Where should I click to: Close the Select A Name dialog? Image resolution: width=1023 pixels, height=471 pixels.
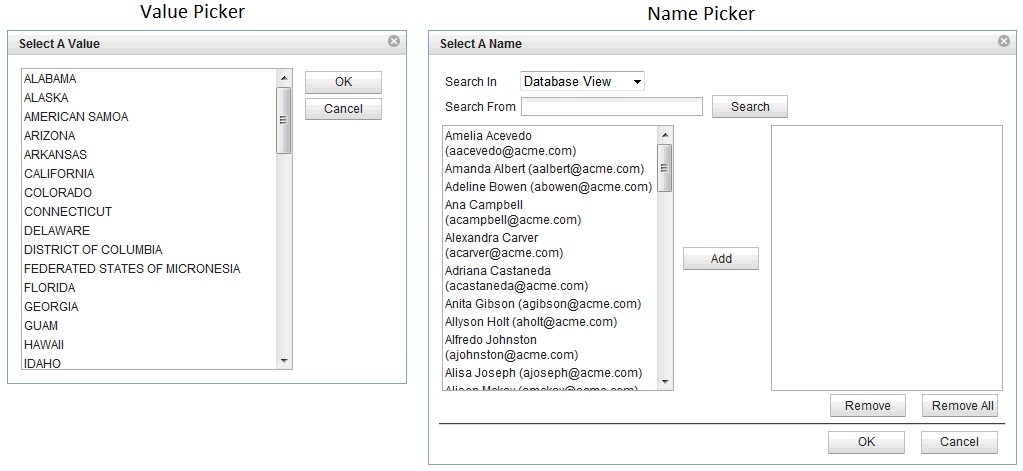(1004, 42)
